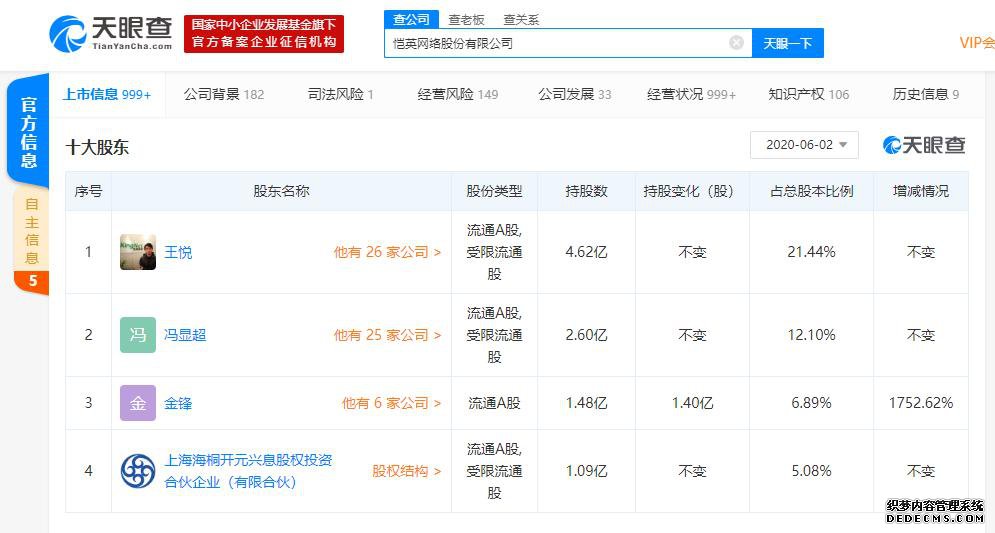The height and width of the screenshot is (533, 995).
Task: Open shareholder 王悦 profile link
Action: pyautogui.click(x=178, y=253)
